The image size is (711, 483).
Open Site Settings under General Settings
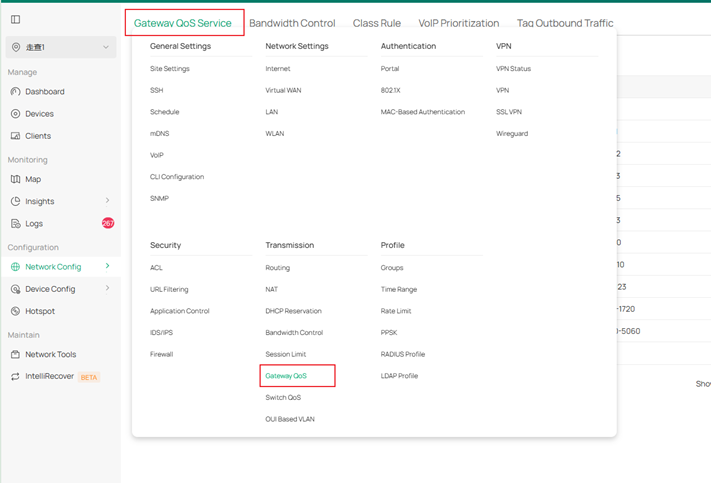(170, 68)
